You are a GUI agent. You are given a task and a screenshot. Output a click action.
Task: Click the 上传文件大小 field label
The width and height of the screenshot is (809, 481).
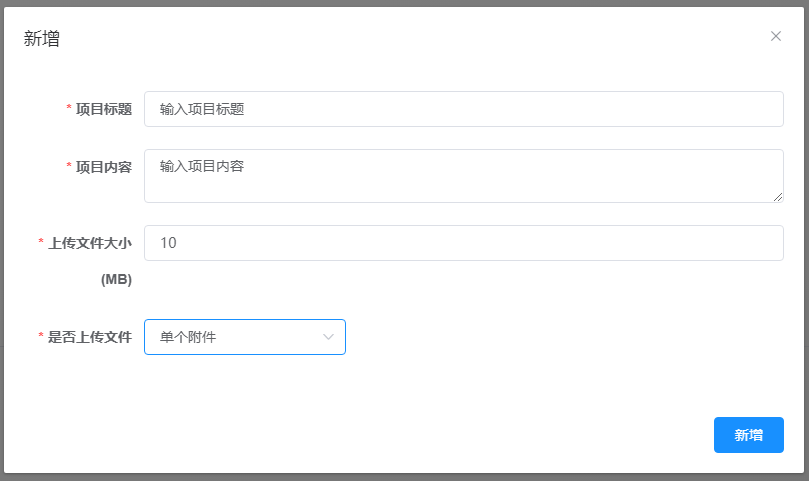pyautogui.click(x=90, y=243)
